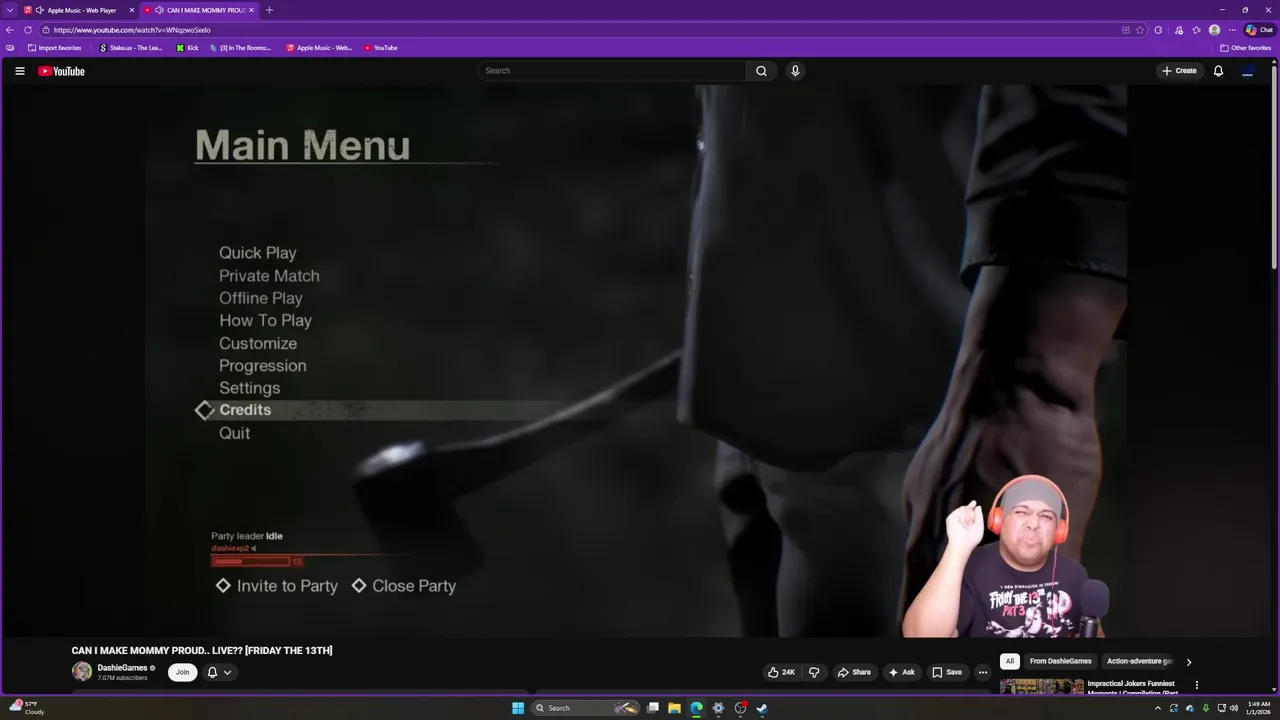1280x720 pixels.
Task: Open browser settings and more ellipsis
Action: pyautogui.click(x=1232, y=30)
